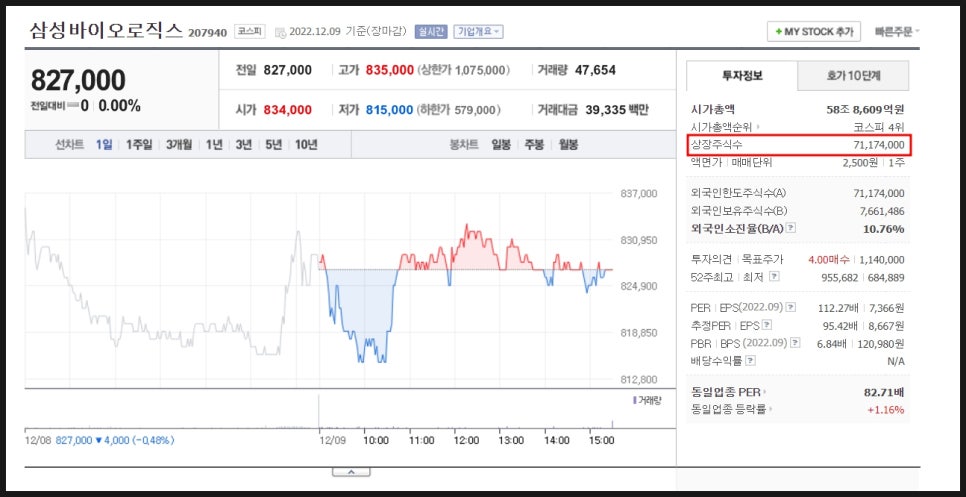Open help icon beside 외국인소진율(B/A)
The width and height of the screenshot is (966, 497).
tap(792, 228)
